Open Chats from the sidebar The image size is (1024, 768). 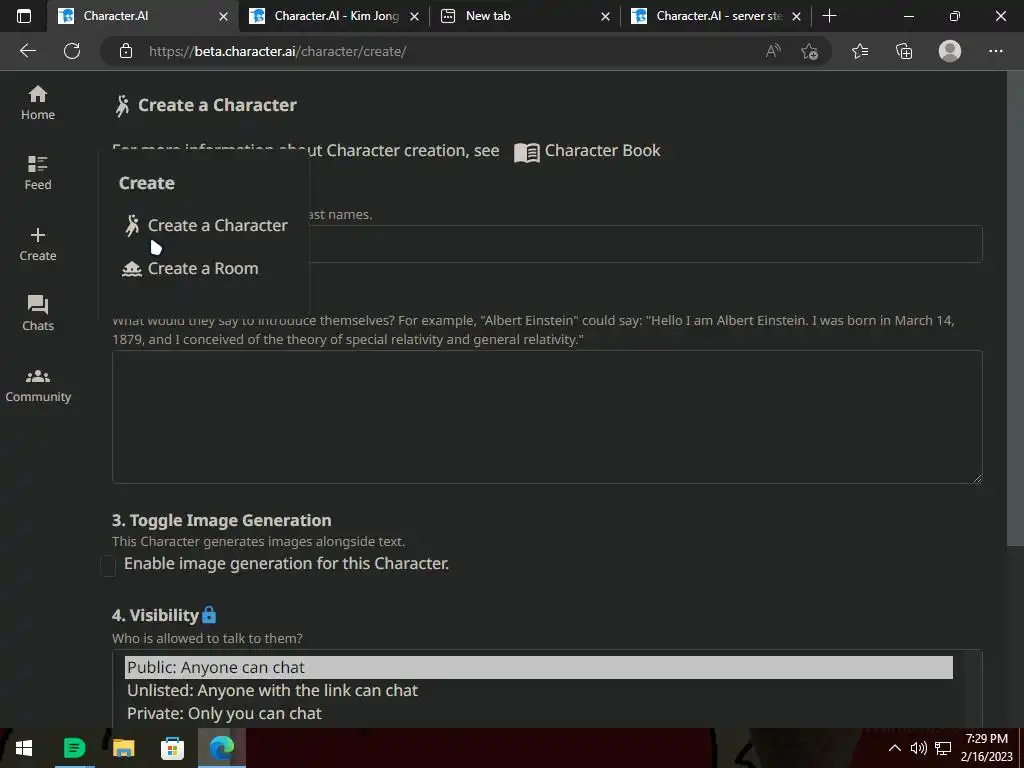click(x=38, y=314)
